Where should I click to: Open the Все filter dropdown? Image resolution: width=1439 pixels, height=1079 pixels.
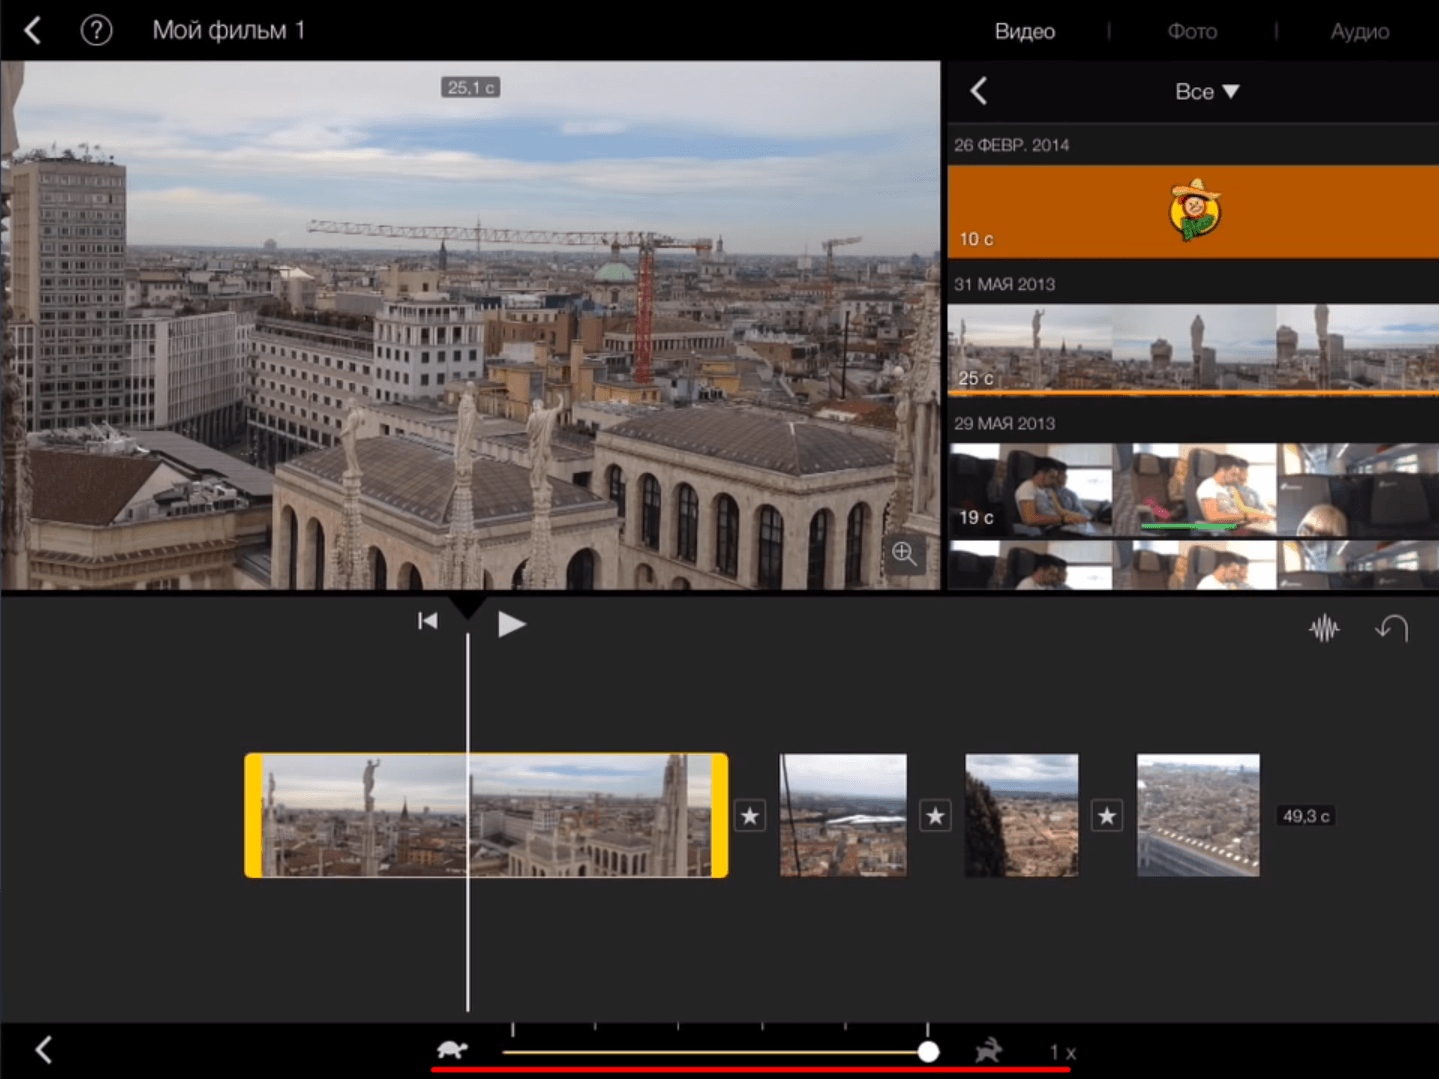click(x=1207, y=92)
